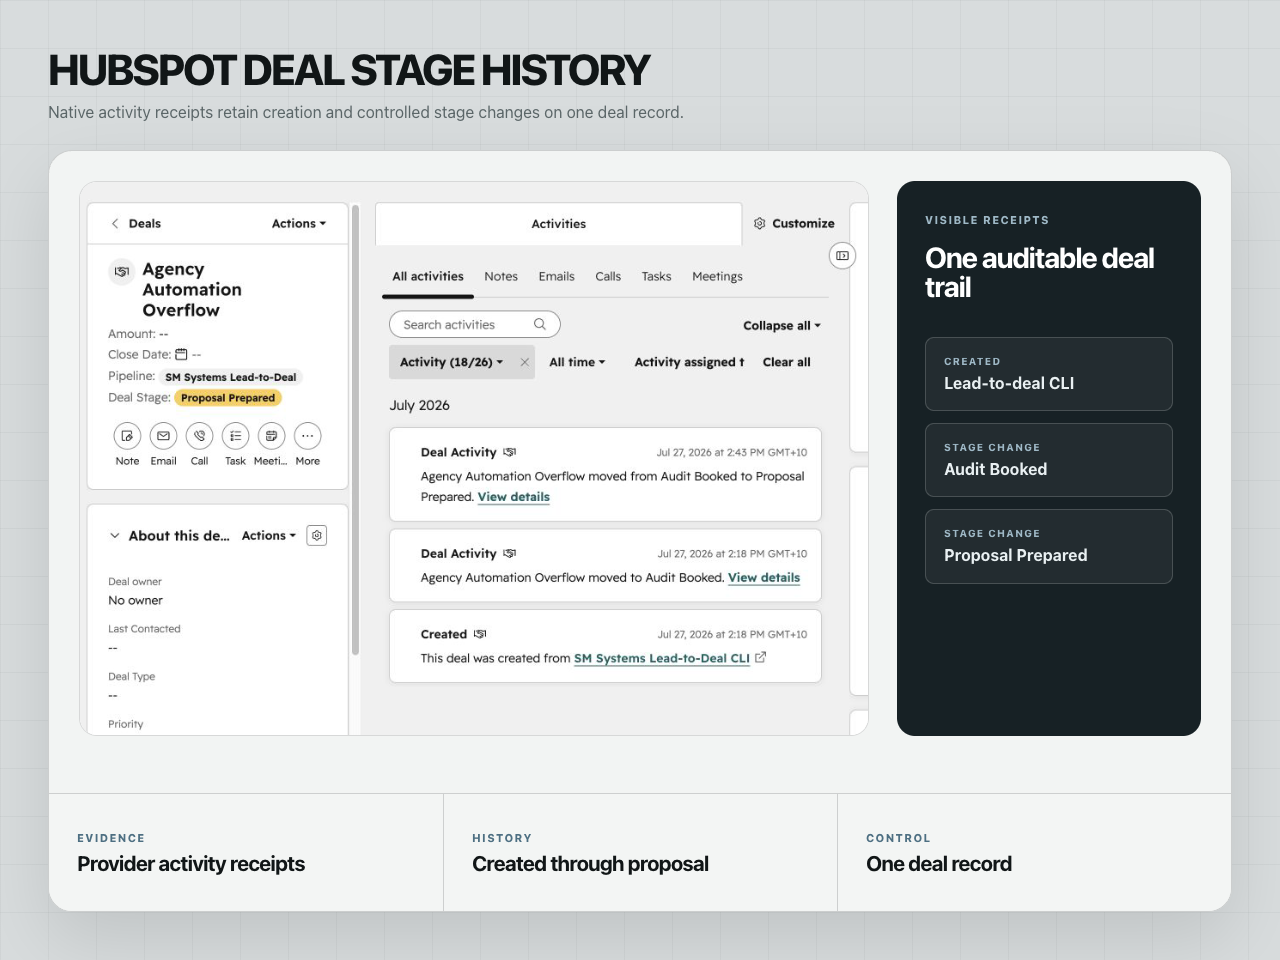Open More actions ellipsis icon
The height and width of the screenshot is (960, 1280).
click(307, 436)
